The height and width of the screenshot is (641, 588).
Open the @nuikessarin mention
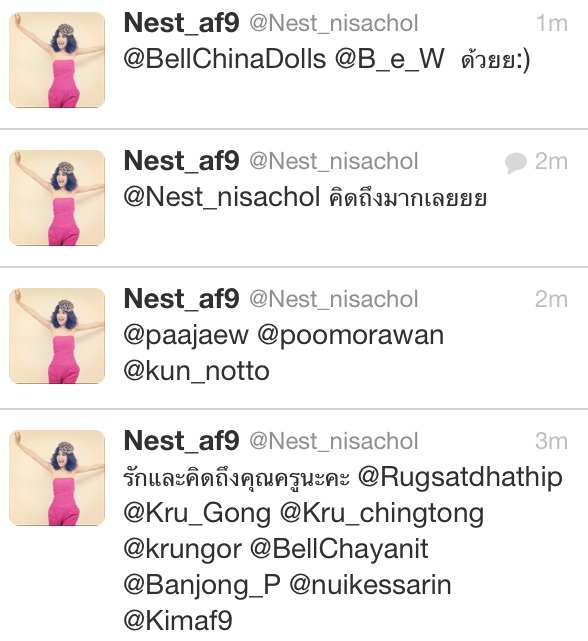[x=370, y=585]
